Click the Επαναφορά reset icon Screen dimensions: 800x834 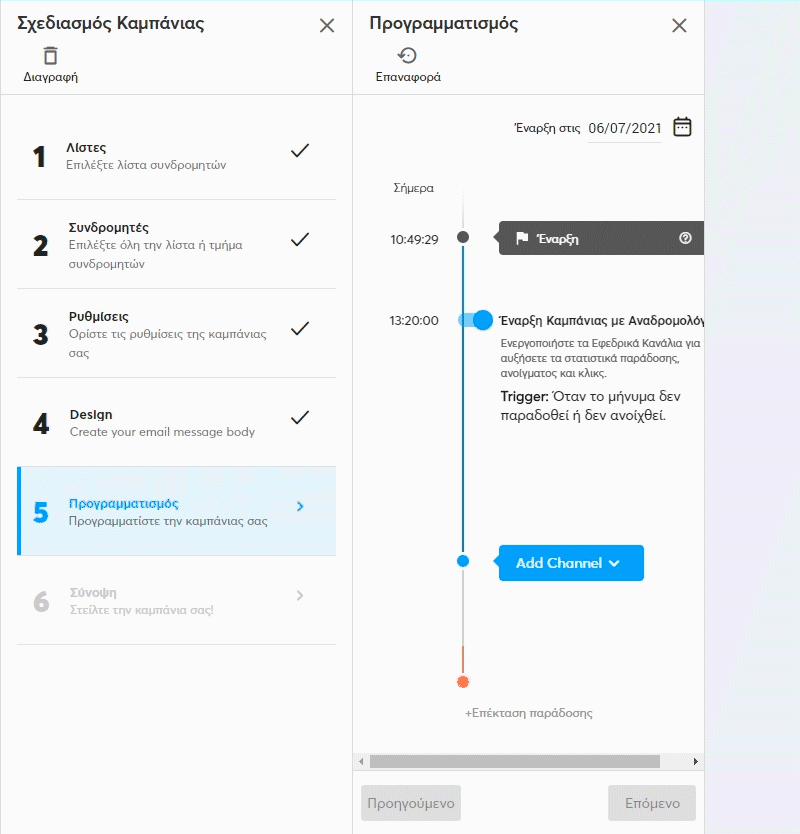(407, 57)
